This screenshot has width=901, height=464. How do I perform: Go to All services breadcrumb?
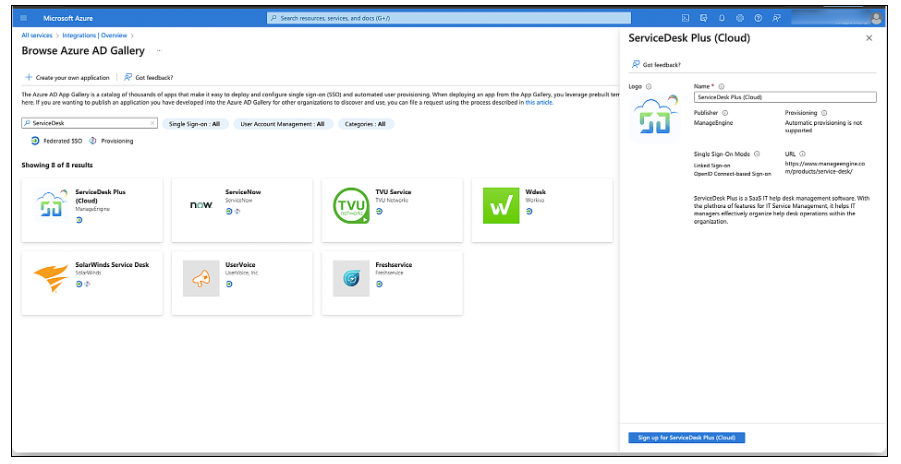[37, 36]
